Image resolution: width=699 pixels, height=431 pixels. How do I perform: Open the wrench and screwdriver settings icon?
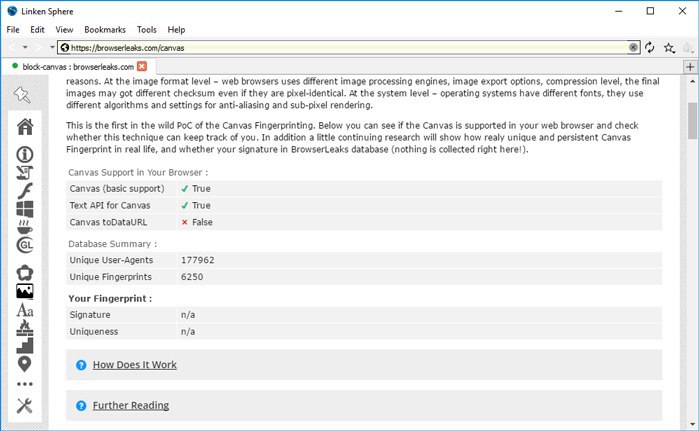click(25, 406)
